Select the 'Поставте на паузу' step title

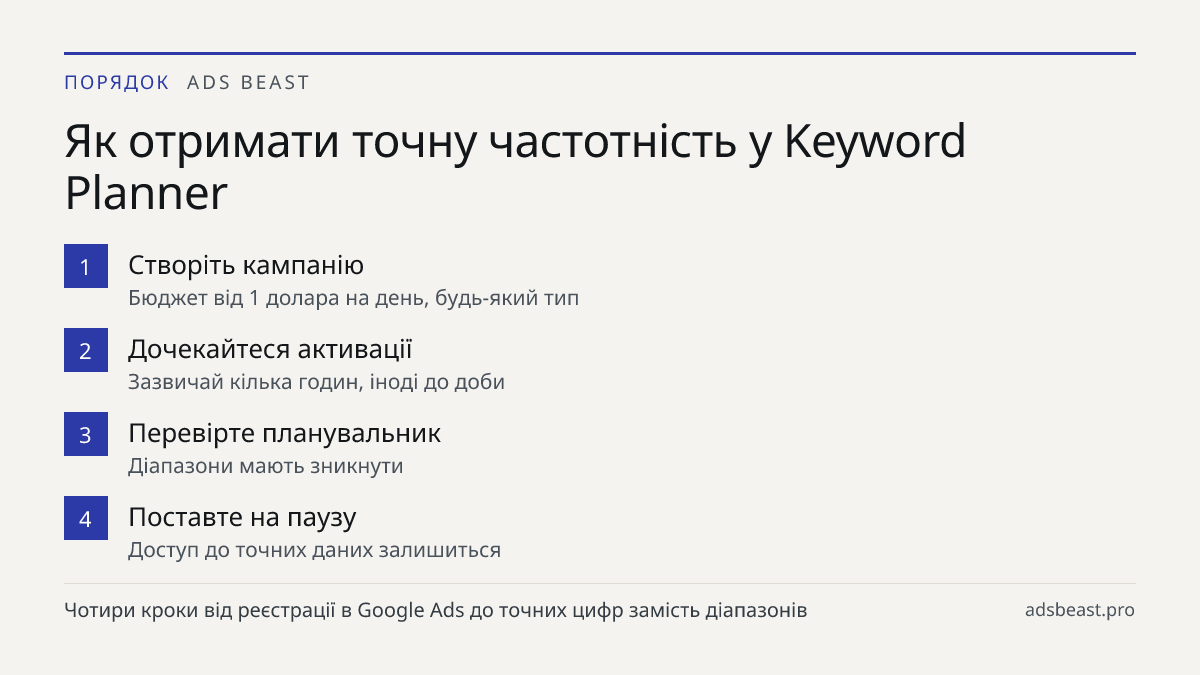click(242, 518)
